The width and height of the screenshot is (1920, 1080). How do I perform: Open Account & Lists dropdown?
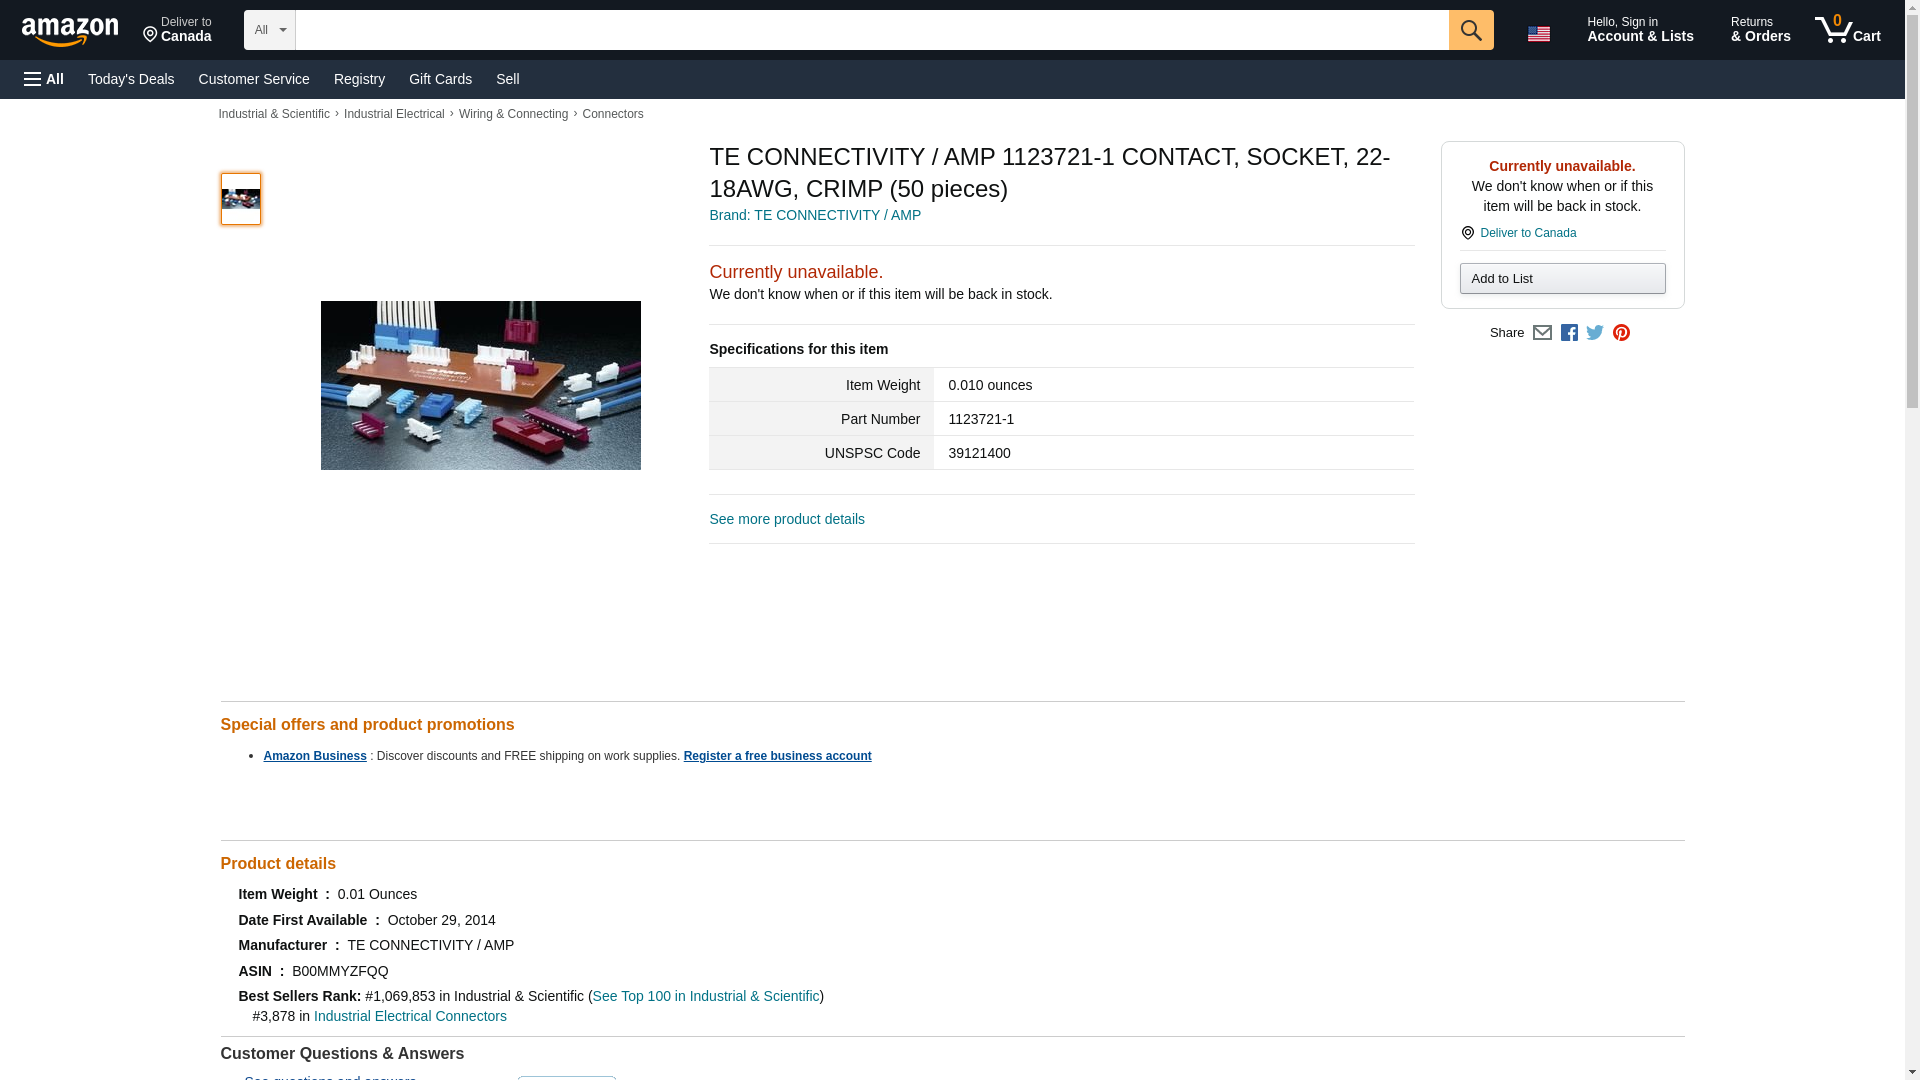pyautogui.click(x=1639, y=30)
